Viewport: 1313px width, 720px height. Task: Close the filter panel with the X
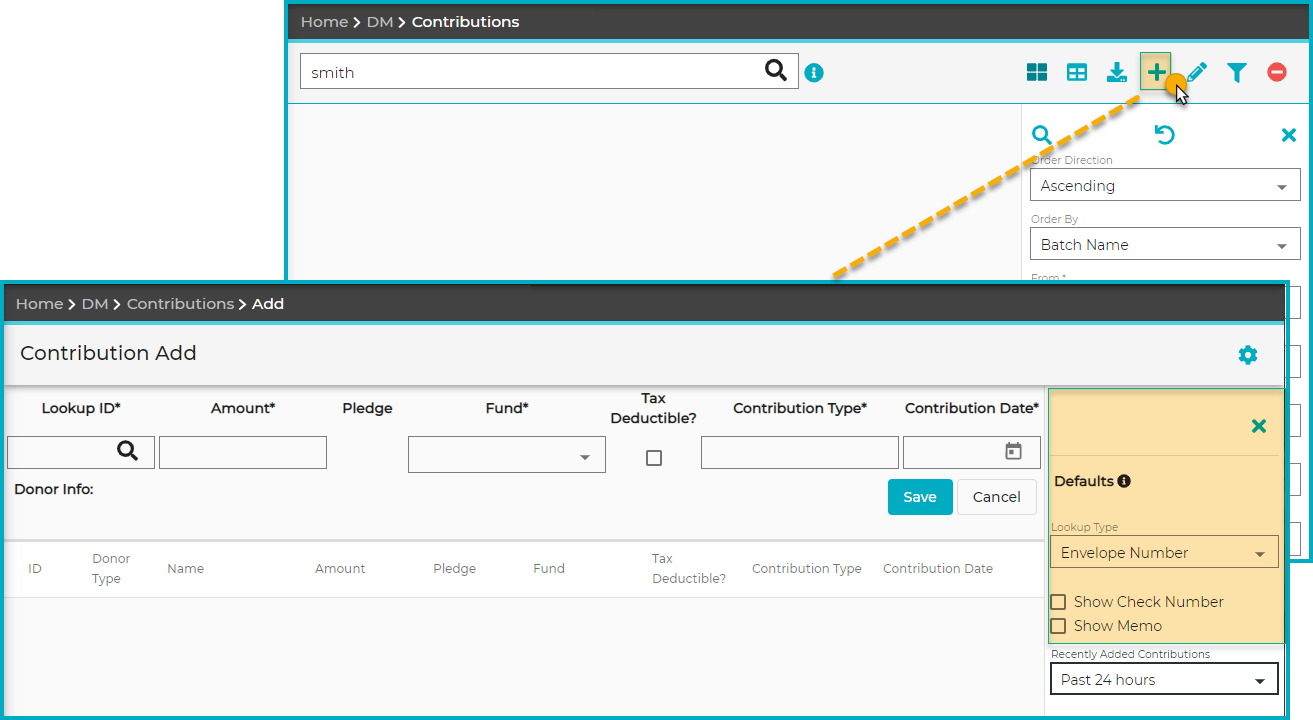[x=1289, y=135]
